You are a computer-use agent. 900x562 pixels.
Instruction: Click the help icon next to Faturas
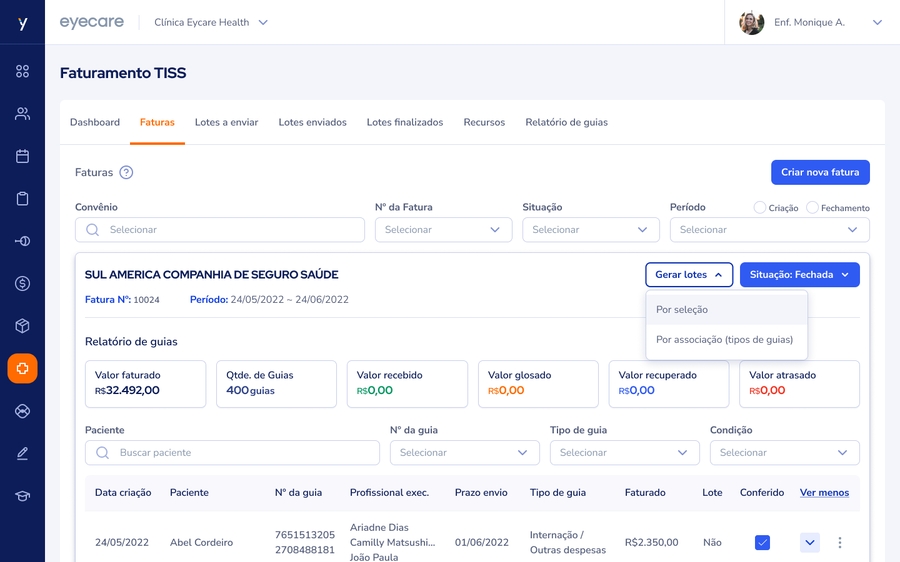[126, 172]
